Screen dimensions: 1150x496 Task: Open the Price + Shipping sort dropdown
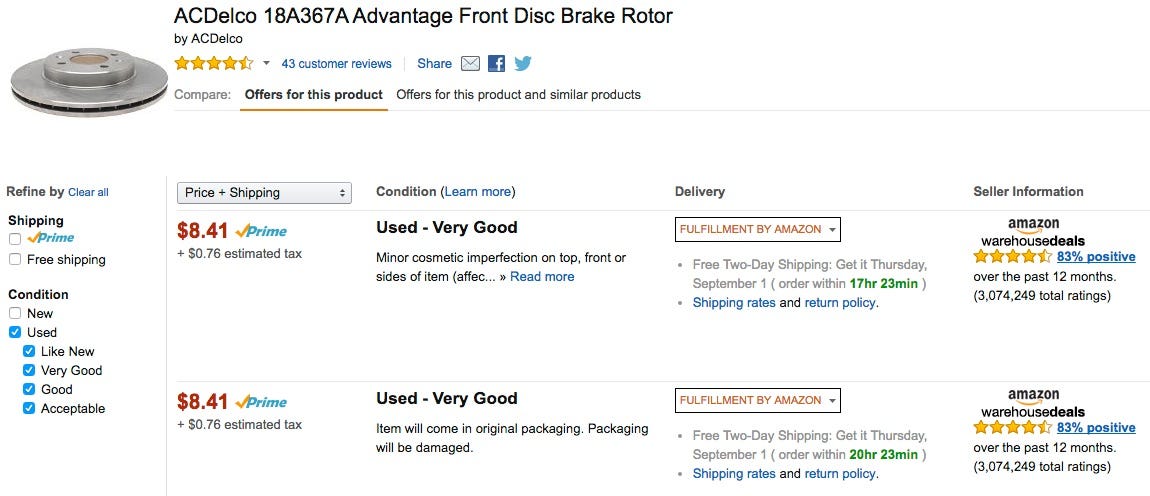coord(264,193)
